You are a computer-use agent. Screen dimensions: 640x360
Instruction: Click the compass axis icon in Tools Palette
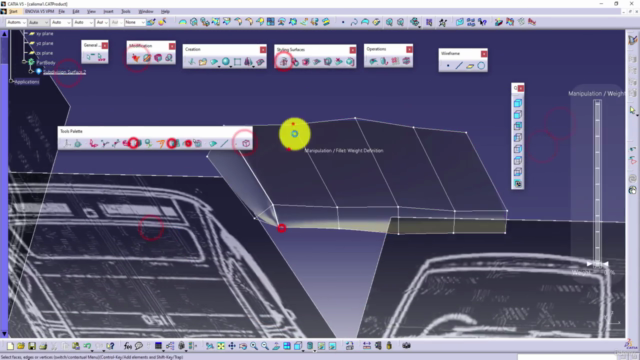click(67, 143)
